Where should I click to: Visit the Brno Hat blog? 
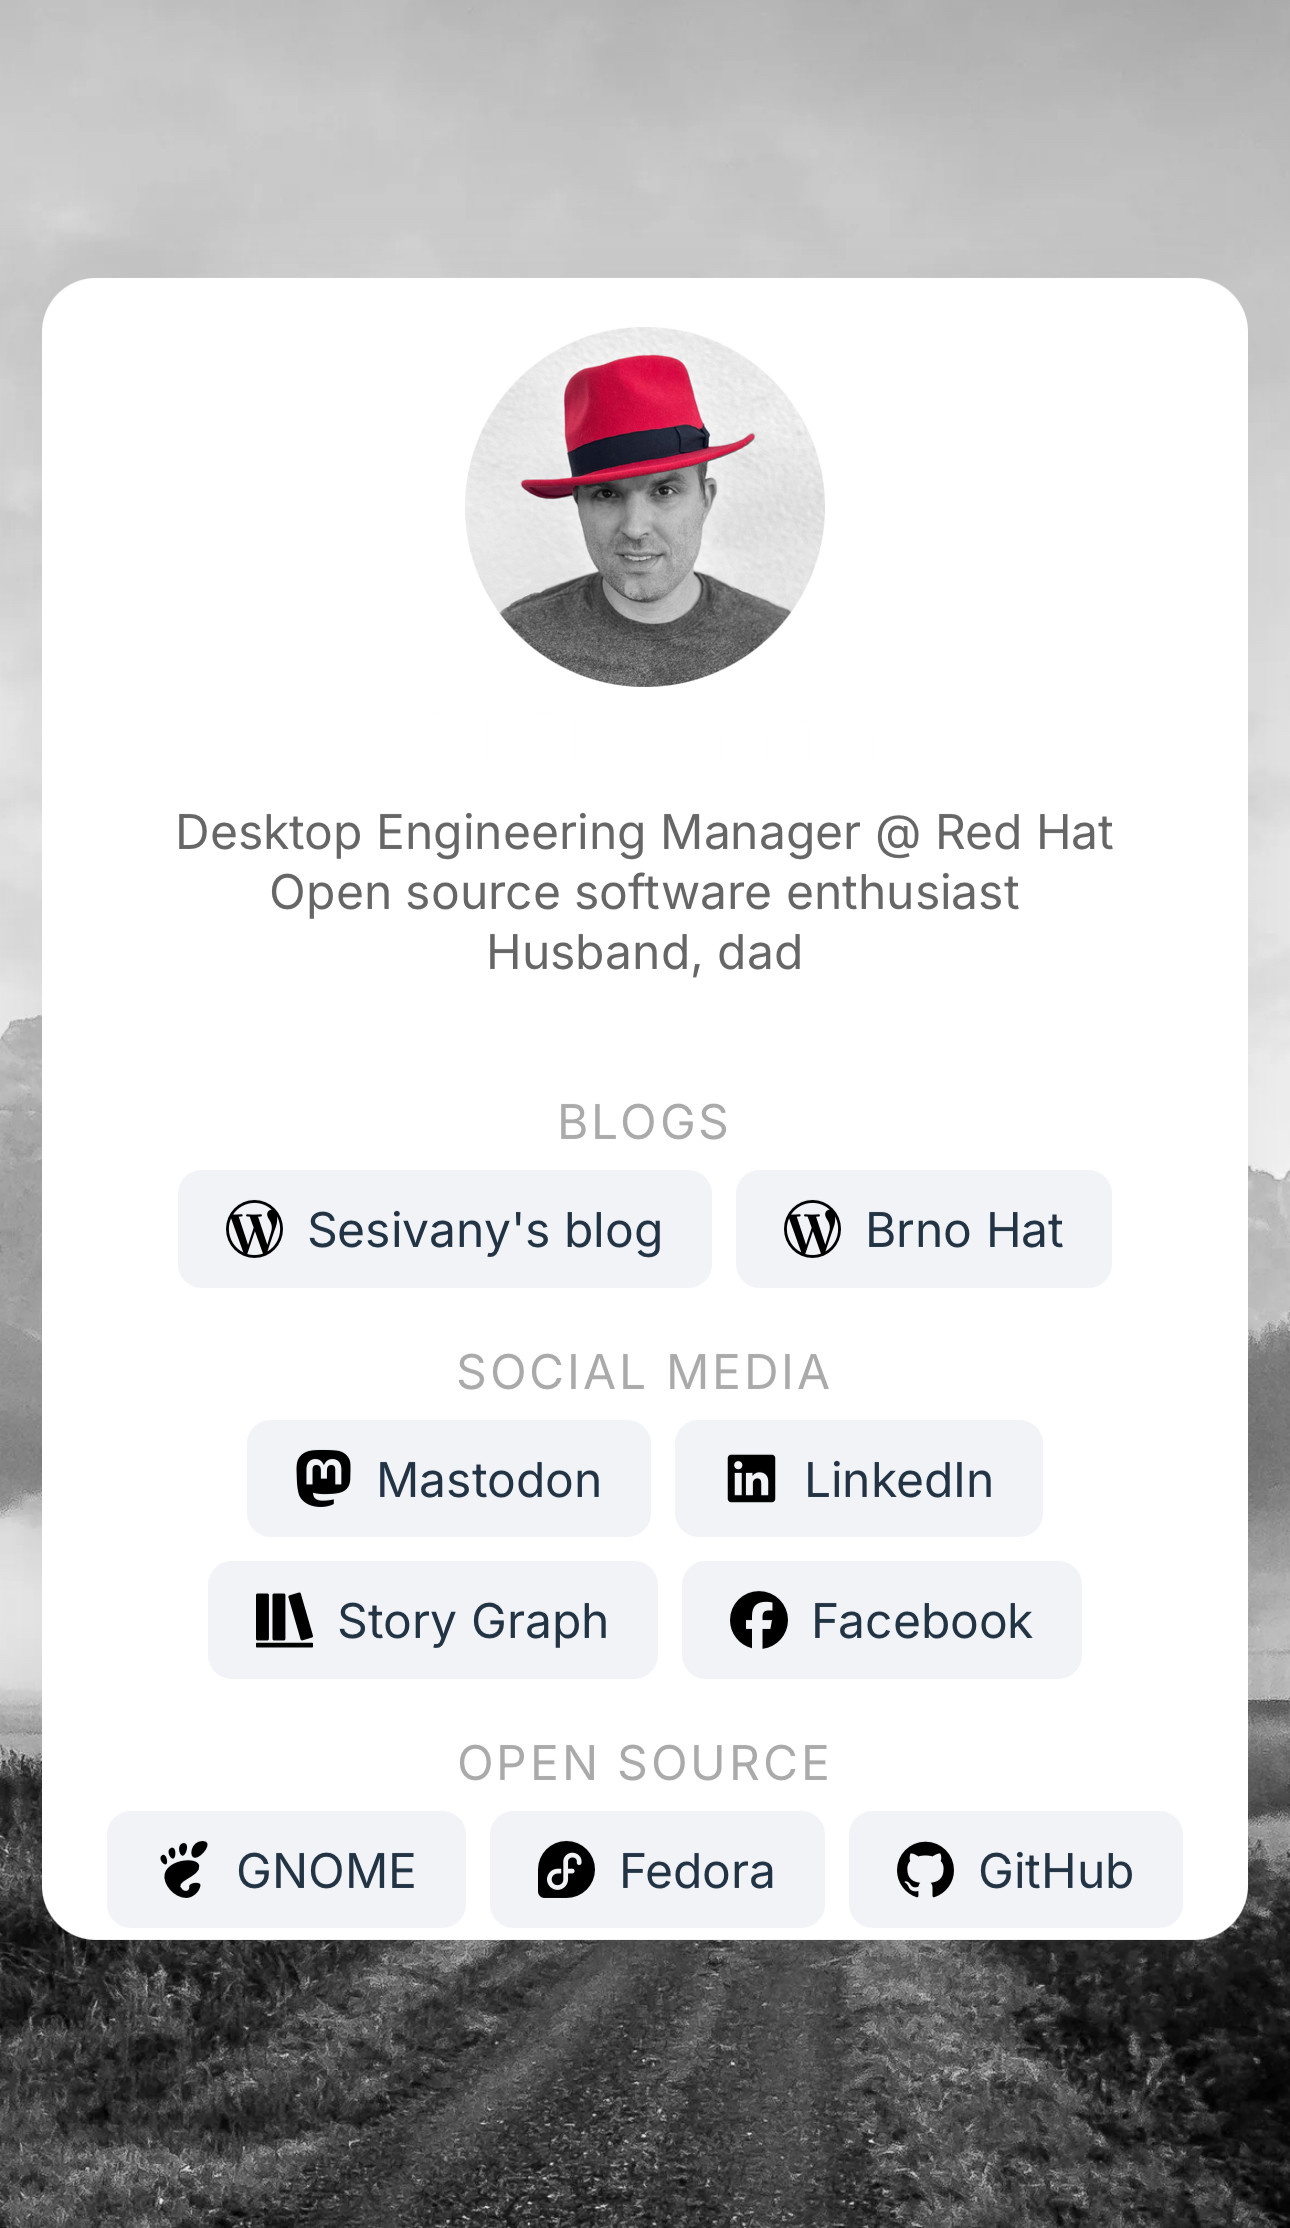click(x=924, y=1229)
